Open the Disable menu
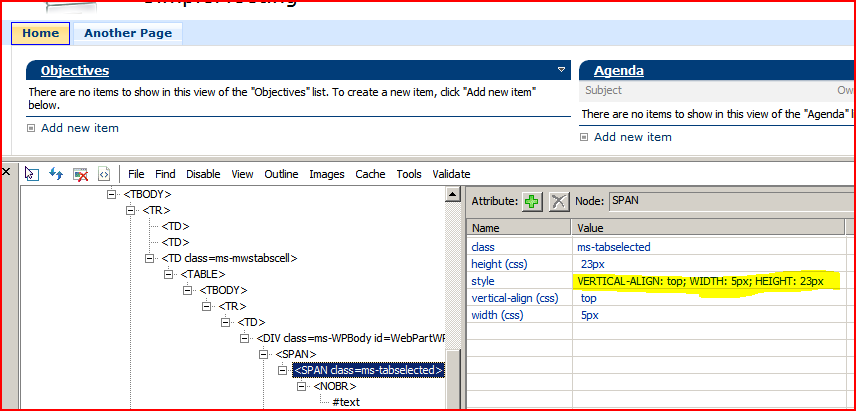 pos(203,174)
